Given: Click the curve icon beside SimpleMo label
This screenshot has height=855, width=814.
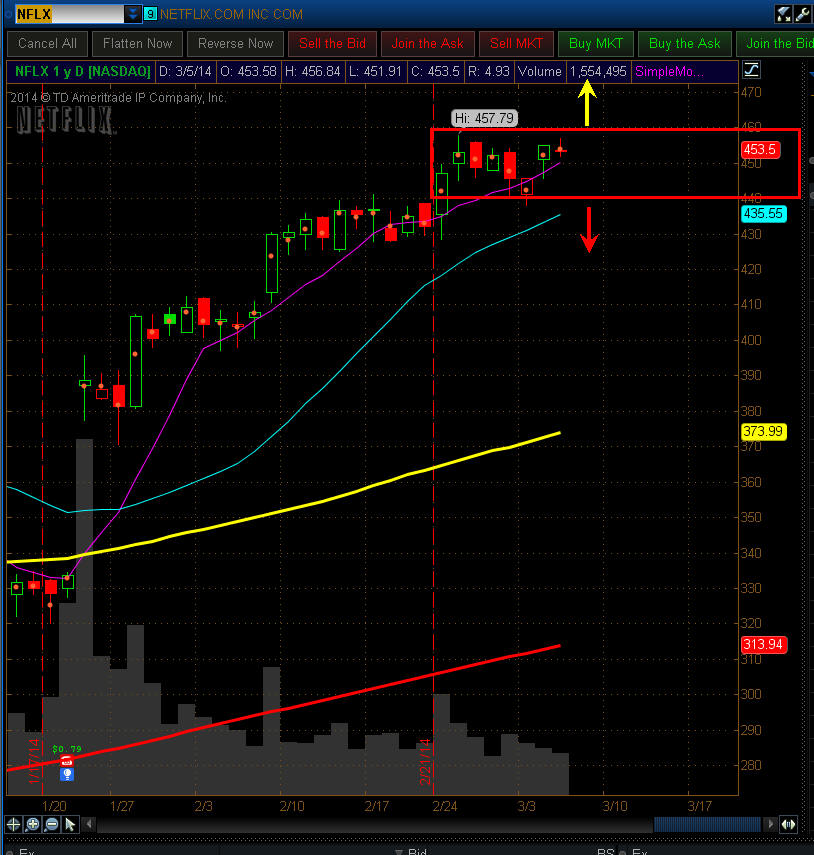Looking at the screenshot, I should pyautogui.click(x=751, y=70).
